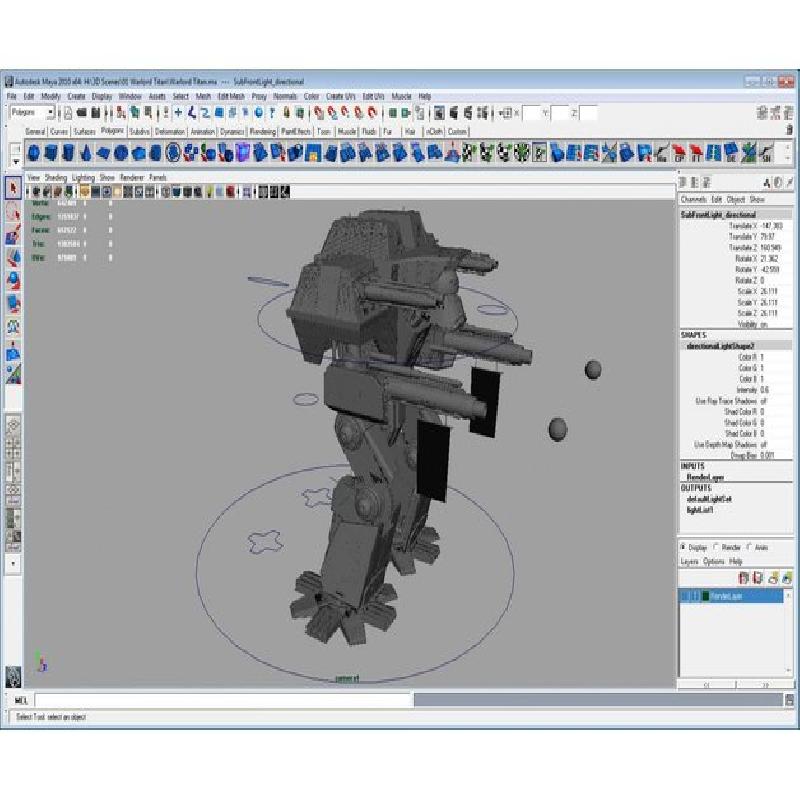Image resolution: width=800 pixels, height=800 pixels.
Task: Create a polygon torus from shelf
Action: click(x=120, y=153)
